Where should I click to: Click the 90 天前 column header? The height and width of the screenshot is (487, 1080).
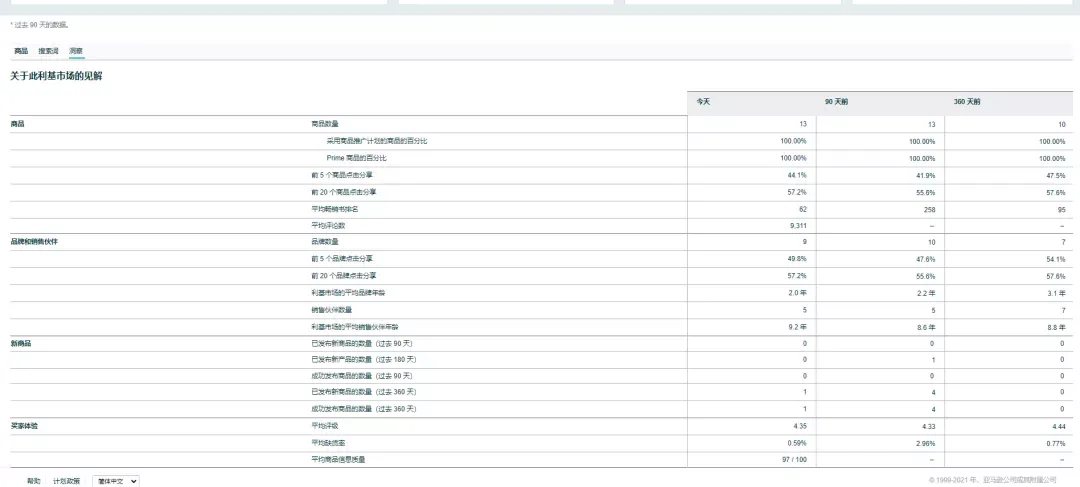point(836,102)
